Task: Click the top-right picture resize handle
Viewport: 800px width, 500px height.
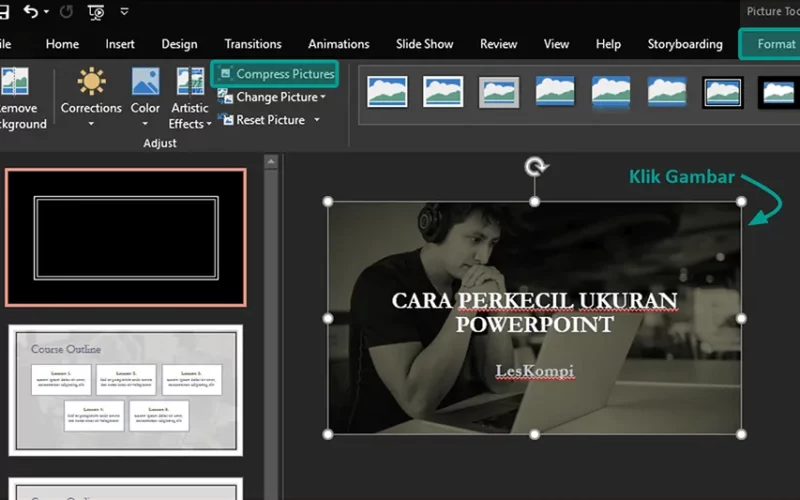Action: click(741, 202)
